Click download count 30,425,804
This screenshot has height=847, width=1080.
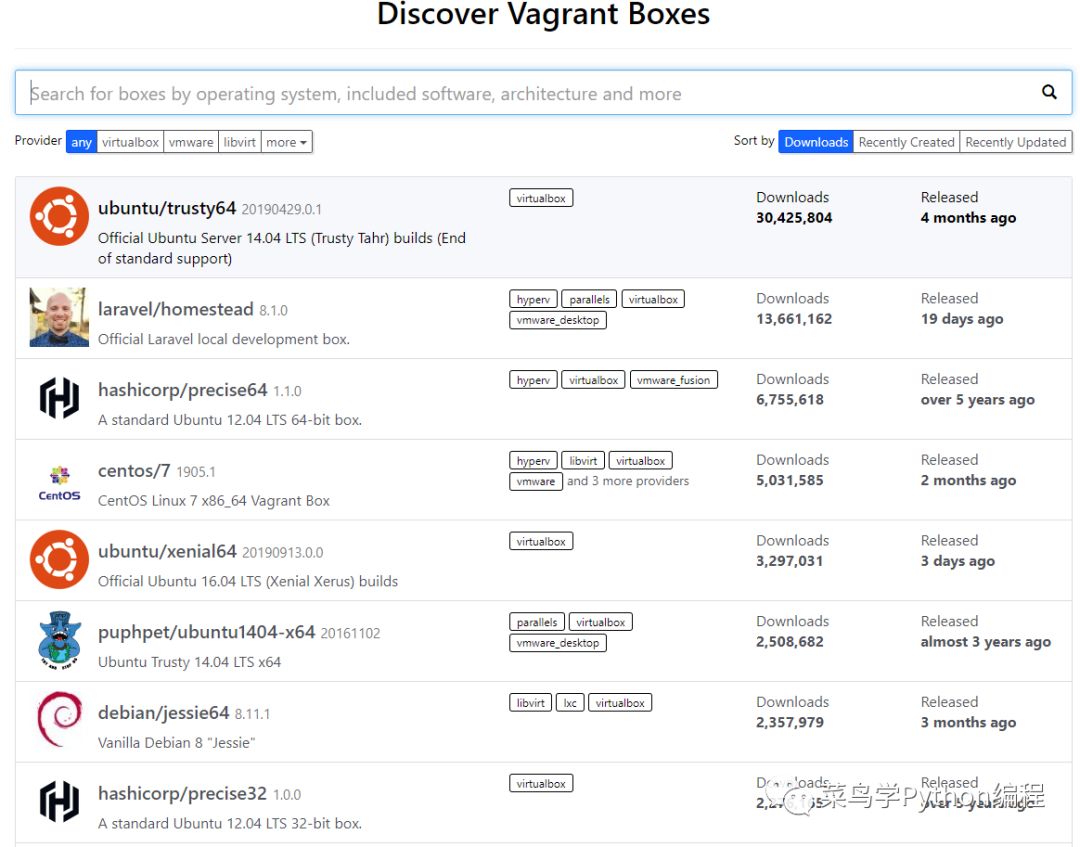(x=794, y=218)
